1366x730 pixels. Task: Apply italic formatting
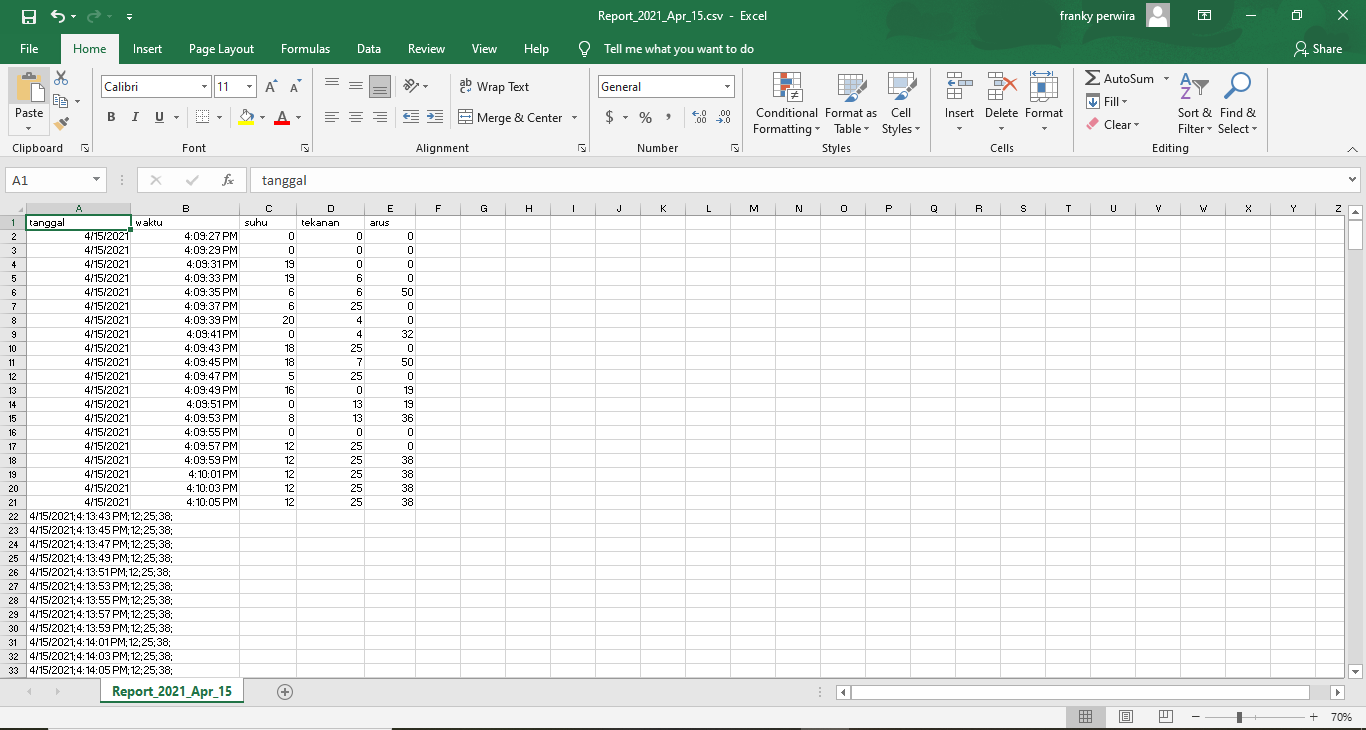pyautogui.click(x=134, y=117)
